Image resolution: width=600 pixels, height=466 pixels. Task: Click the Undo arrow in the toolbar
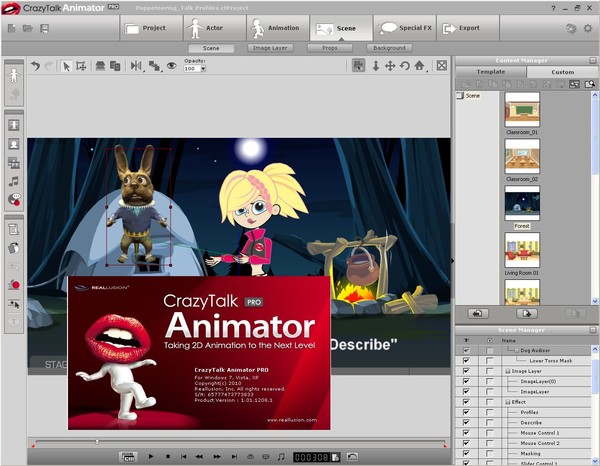(35, 66)
